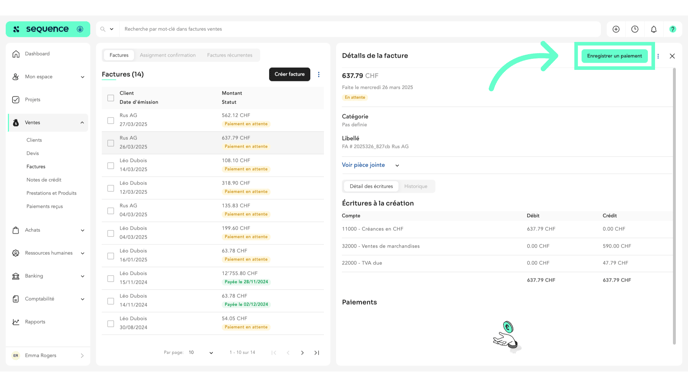Switch to Factures récurrentes tab
688x387 pixels.
(229, 55)
